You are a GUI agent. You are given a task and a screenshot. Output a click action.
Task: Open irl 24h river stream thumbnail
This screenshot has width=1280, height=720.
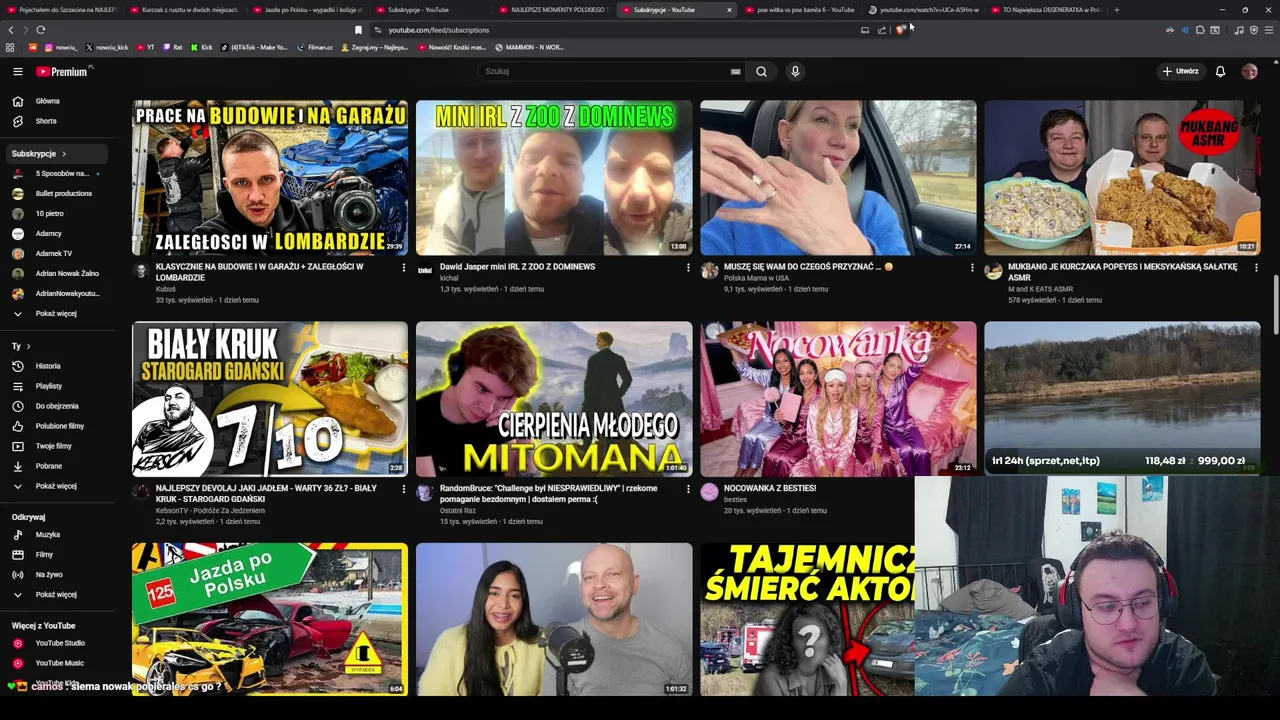tap(1122, 398)
